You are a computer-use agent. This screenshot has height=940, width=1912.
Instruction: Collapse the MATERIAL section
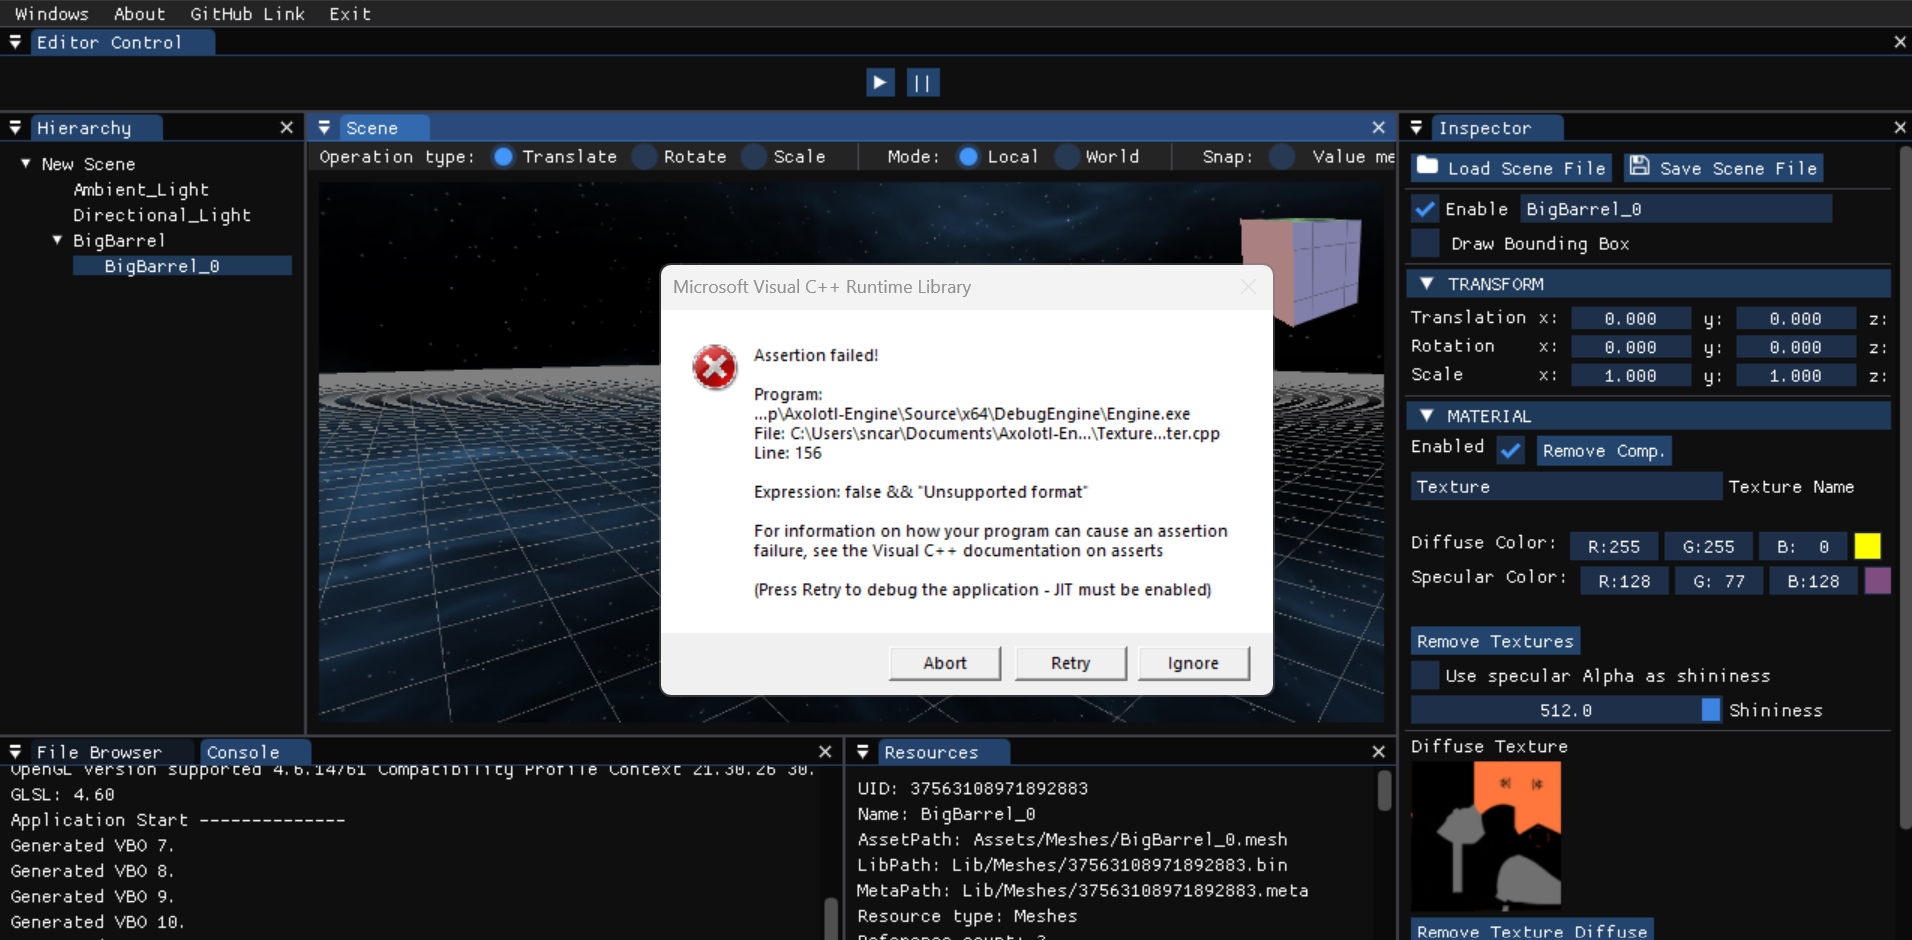point(1428,415)
